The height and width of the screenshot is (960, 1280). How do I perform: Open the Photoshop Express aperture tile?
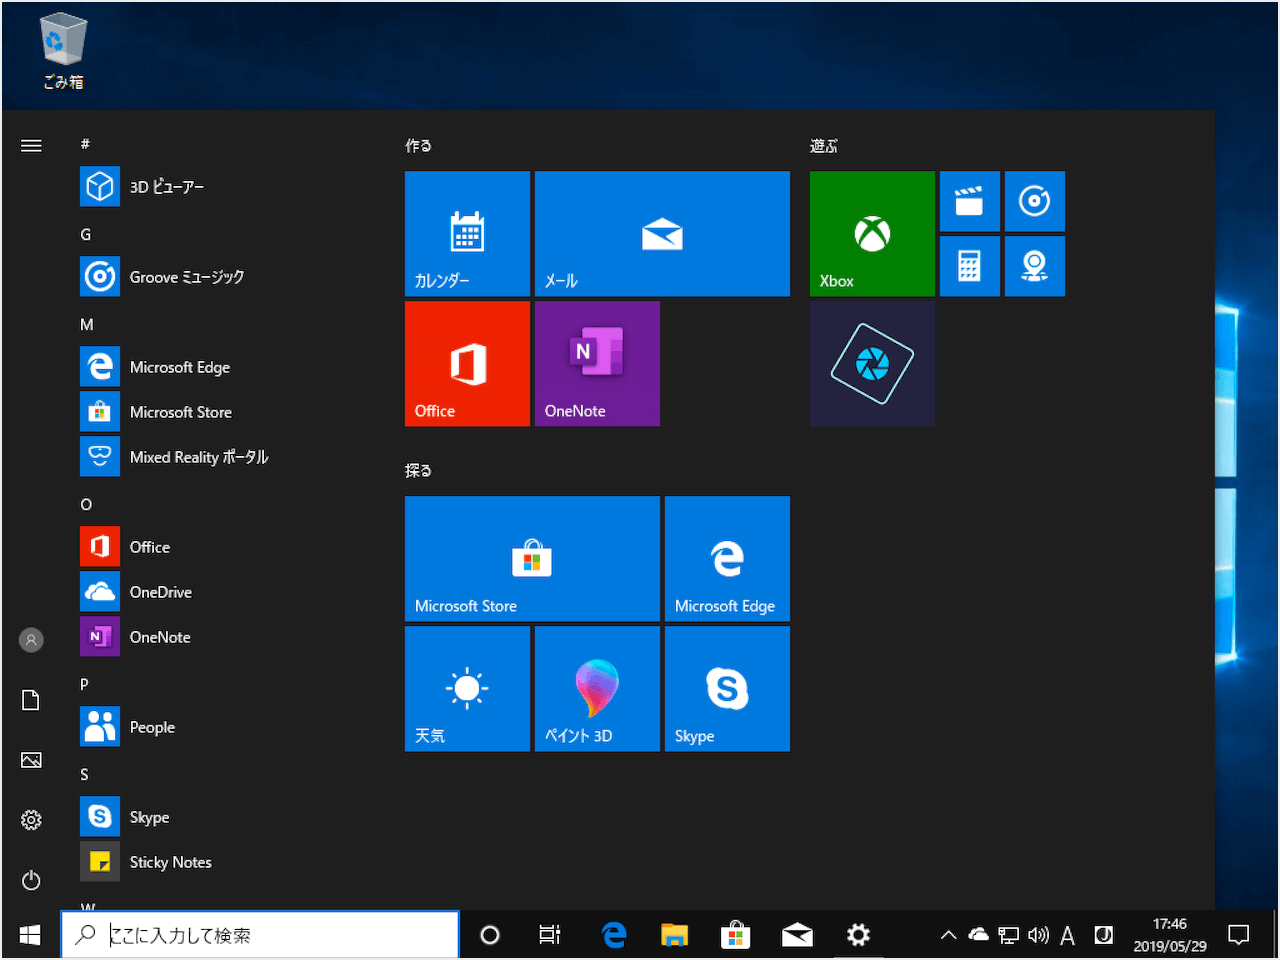coord(872,363)
